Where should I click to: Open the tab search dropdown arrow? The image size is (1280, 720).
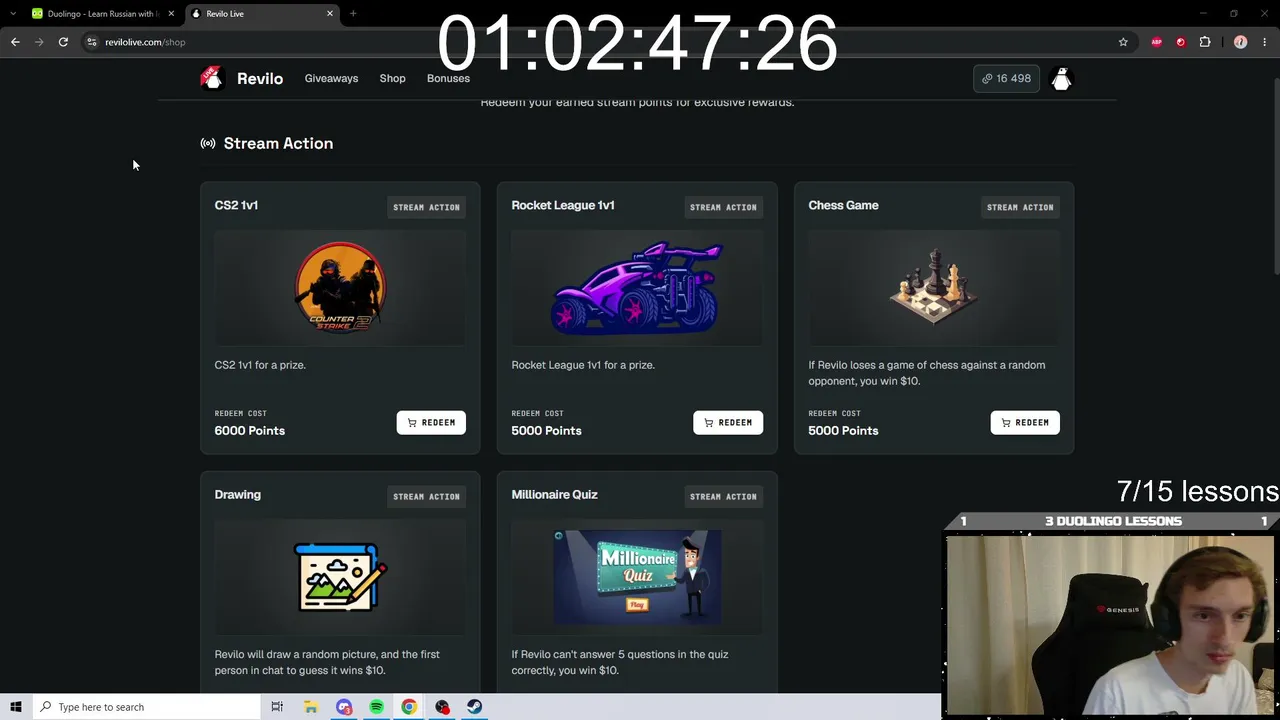pos(12,14)
